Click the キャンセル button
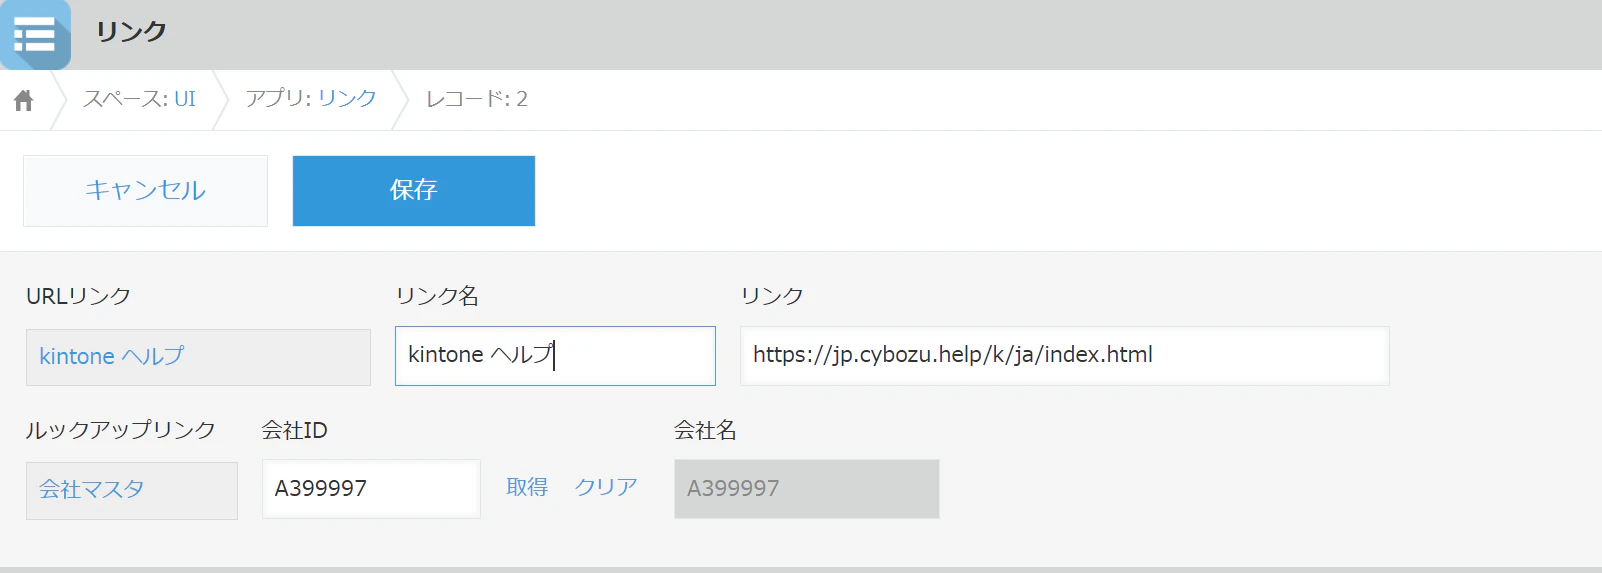Image resolution: width=1602 pixels, height=573 pixels. [x=145, y=191]
